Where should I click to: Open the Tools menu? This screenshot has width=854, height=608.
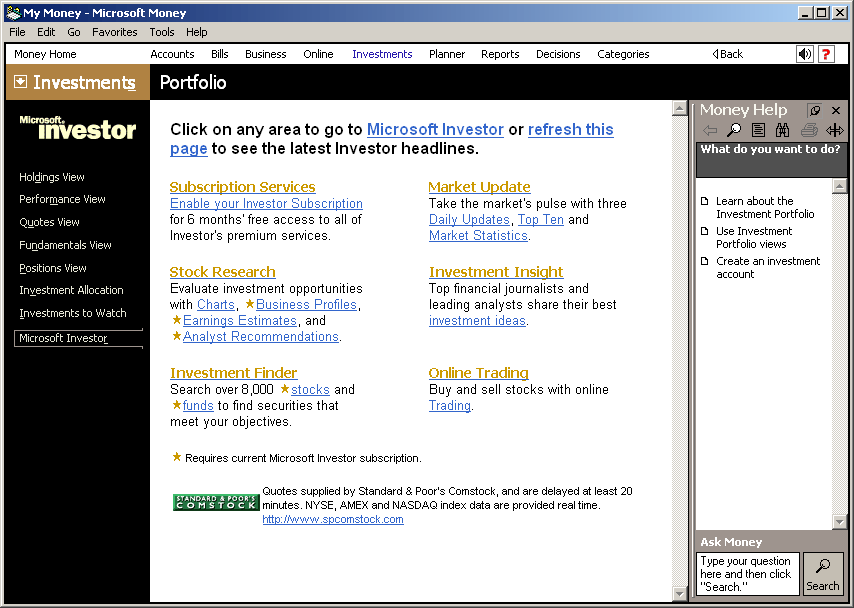(x=162, y=32)
